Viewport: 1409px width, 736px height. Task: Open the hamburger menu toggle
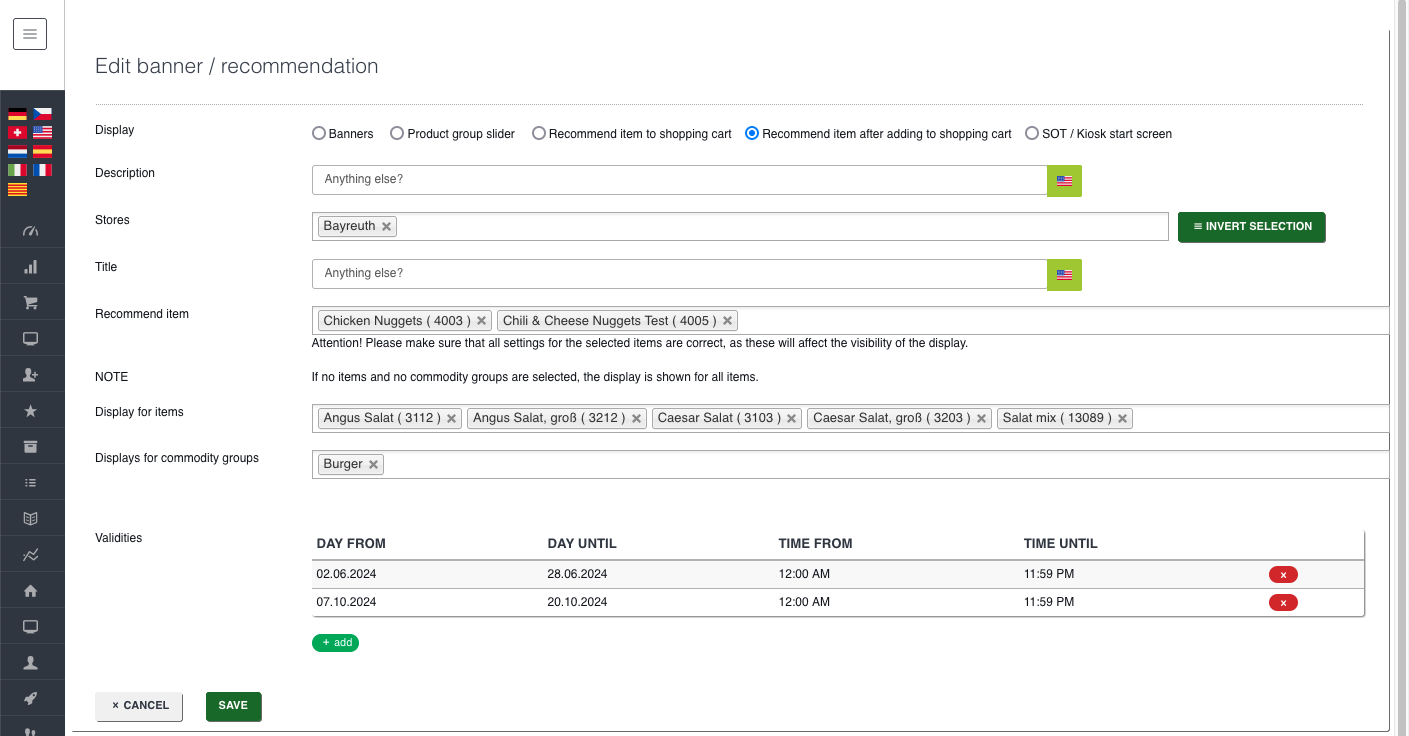pos(30,34)
